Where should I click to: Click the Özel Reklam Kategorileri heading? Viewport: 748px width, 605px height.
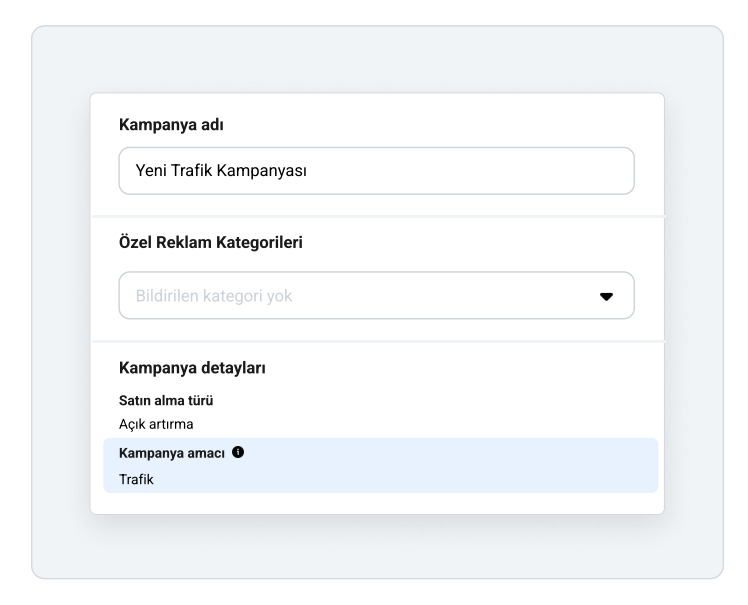tap(210, 242)
